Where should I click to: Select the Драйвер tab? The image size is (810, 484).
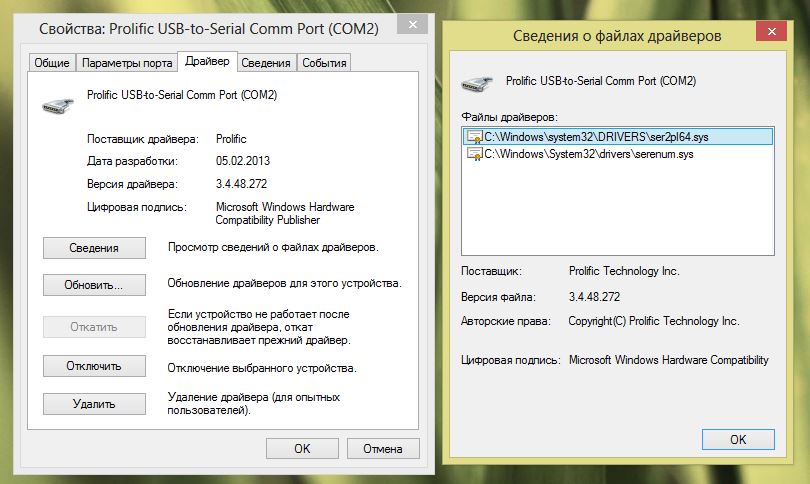click(207, 61)
